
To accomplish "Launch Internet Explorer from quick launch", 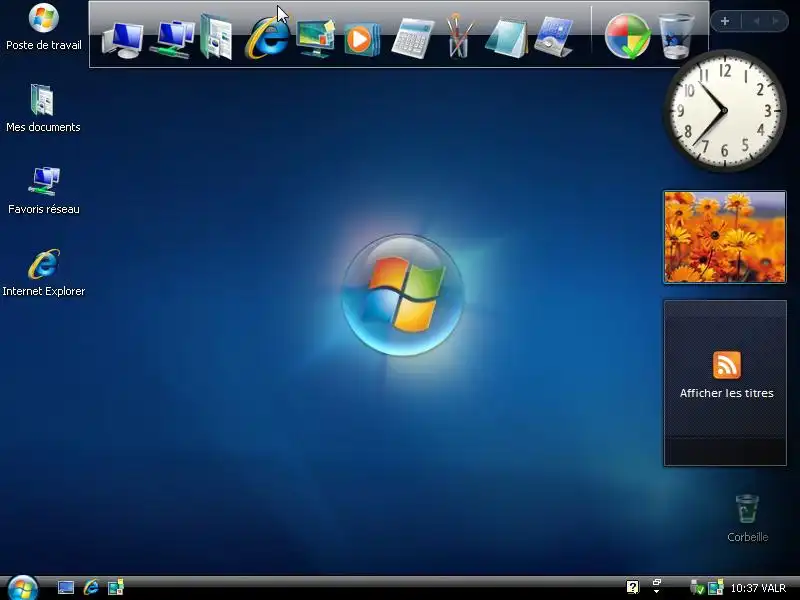I will [91, 588].
